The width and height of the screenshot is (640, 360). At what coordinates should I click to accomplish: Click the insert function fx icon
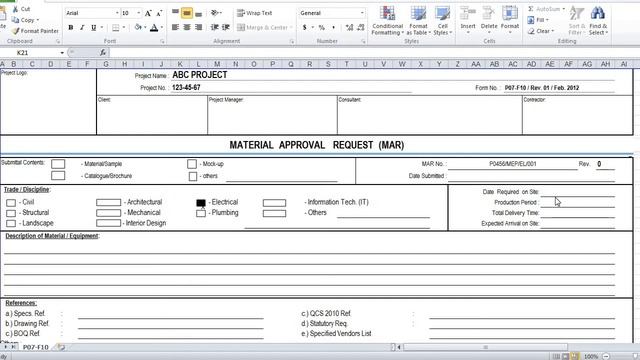pyautogui.click(x=103, y=53)
